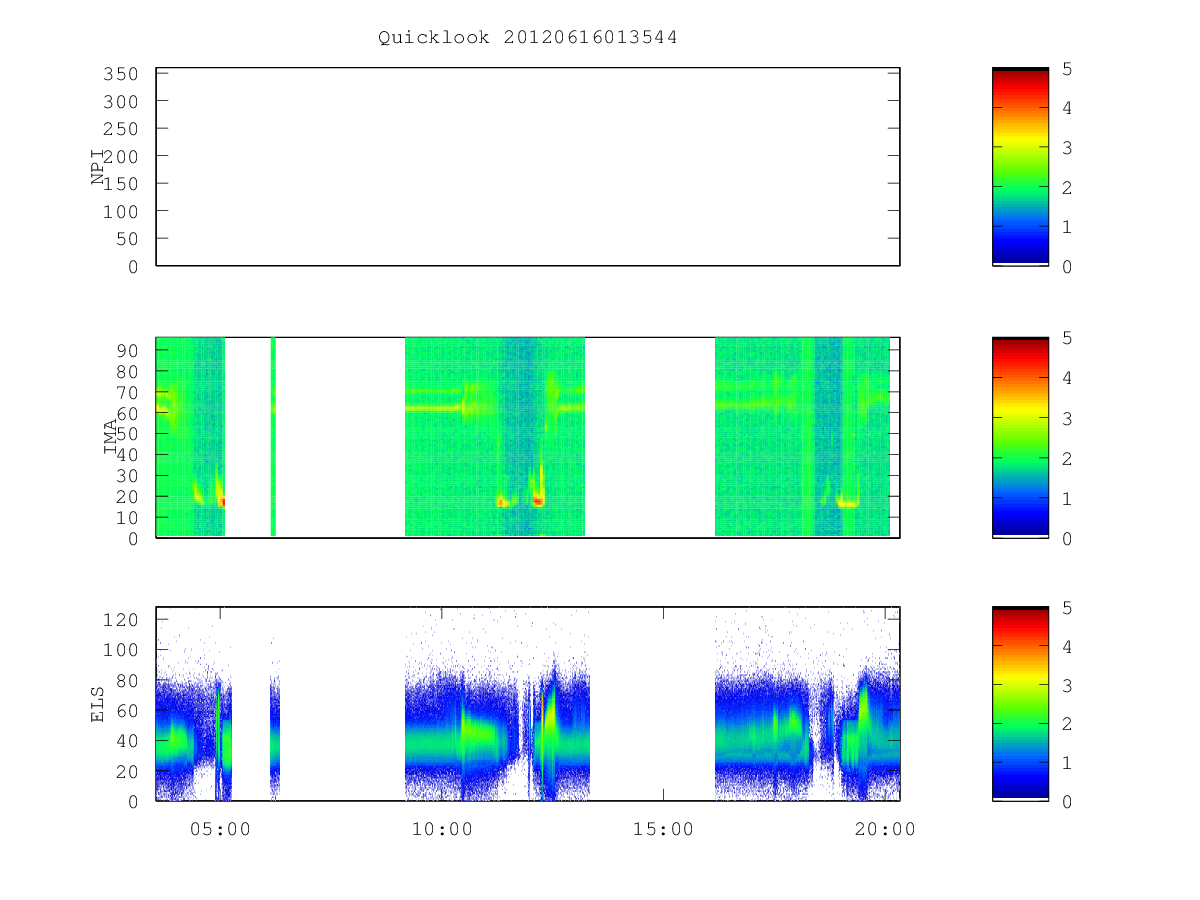Click the 5 label on NPI colorbar
This screenshot has width=1200, height=900.
pyautogui.click(x=1067, y=69)
